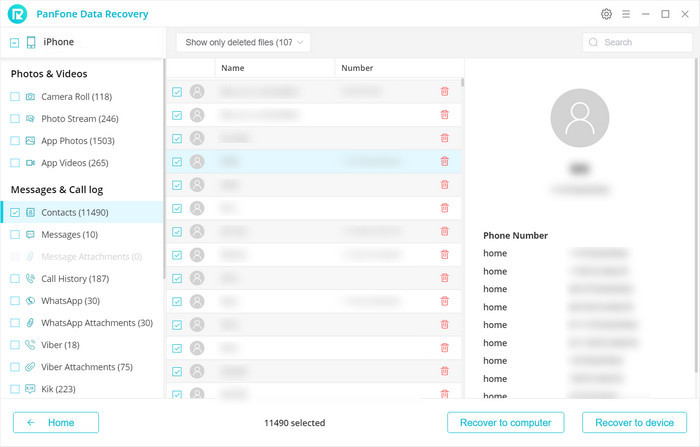The image size is (700, 447).
Task: Open the hamburger menu in title bar
Action: [x=626, y=14]
